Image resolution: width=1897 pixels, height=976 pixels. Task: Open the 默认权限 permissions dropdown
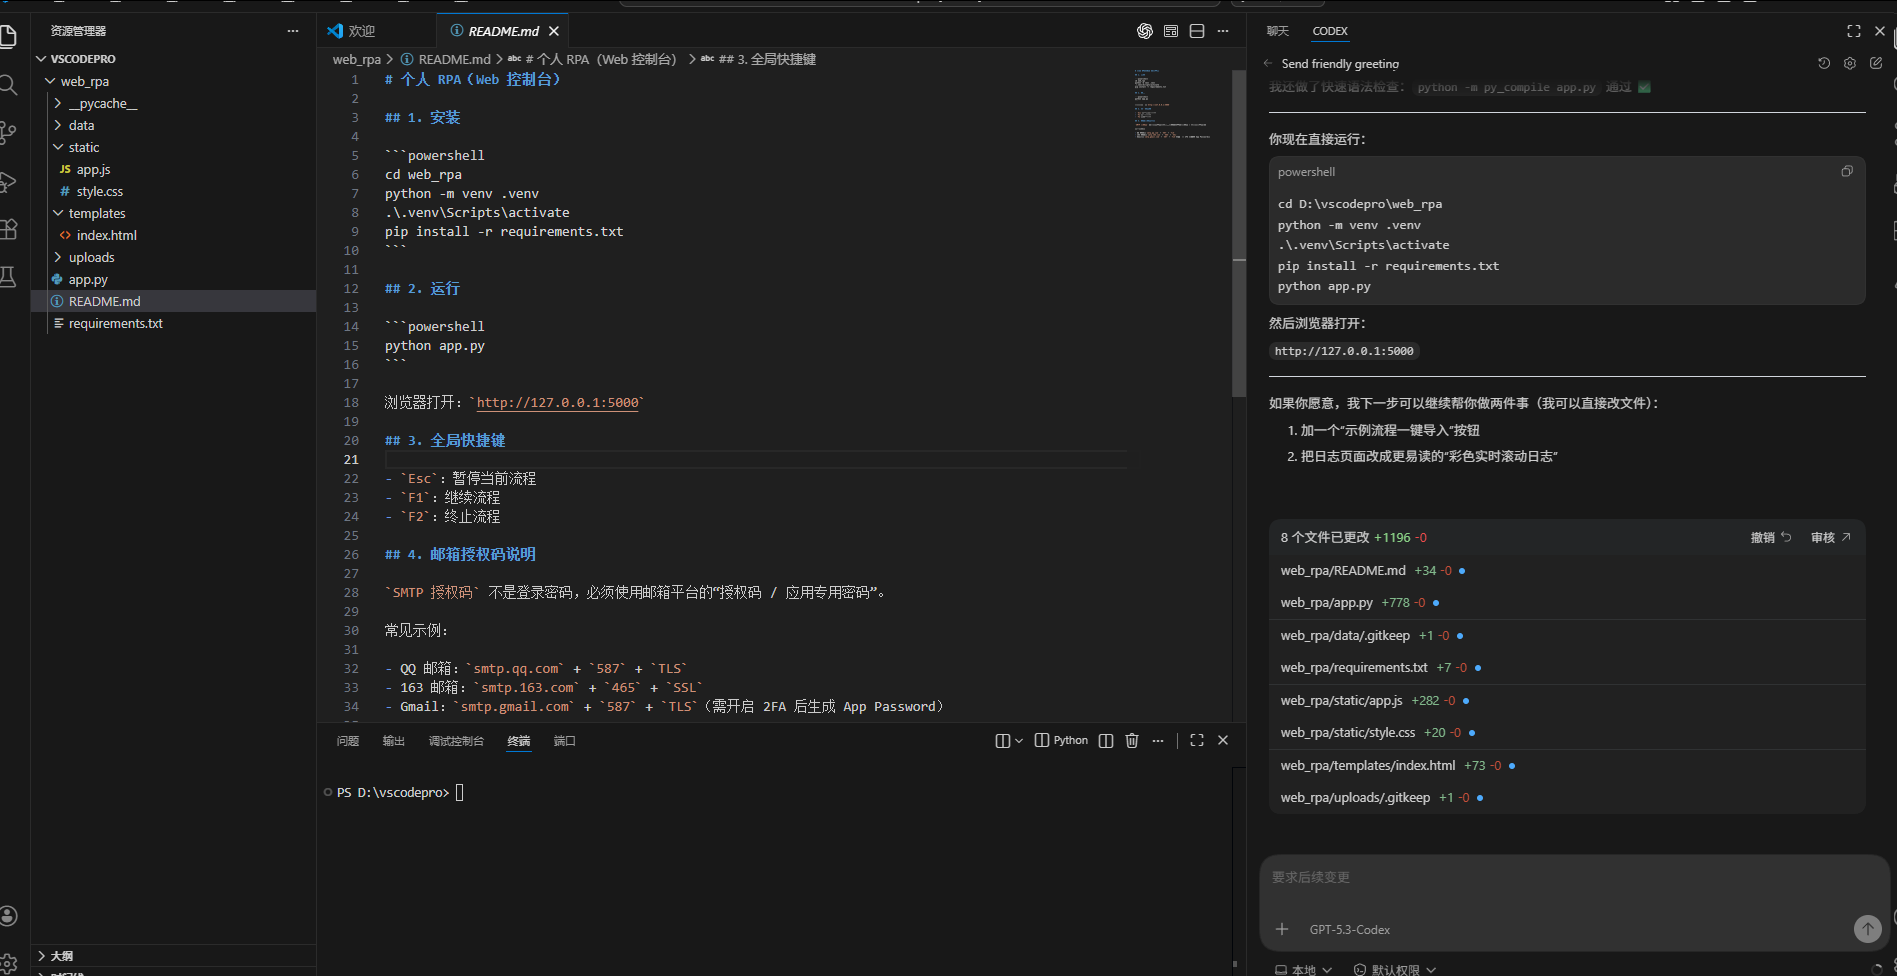click(1394, 970)
